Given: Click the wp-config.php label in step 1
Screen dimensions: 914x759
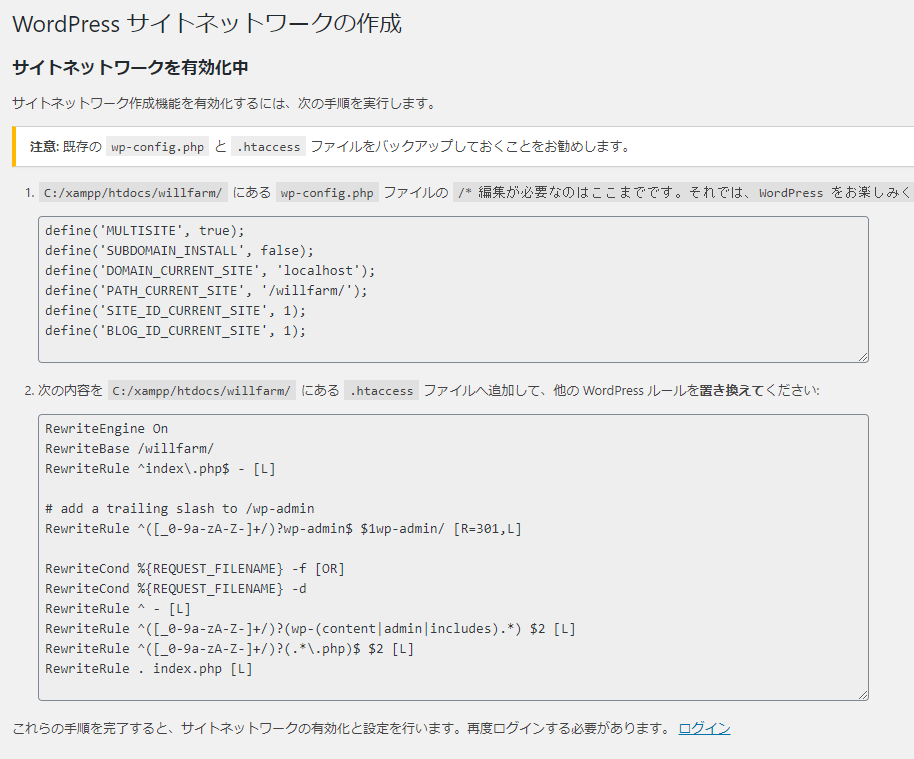Looking at the screenshot, I should coord(327,193).
